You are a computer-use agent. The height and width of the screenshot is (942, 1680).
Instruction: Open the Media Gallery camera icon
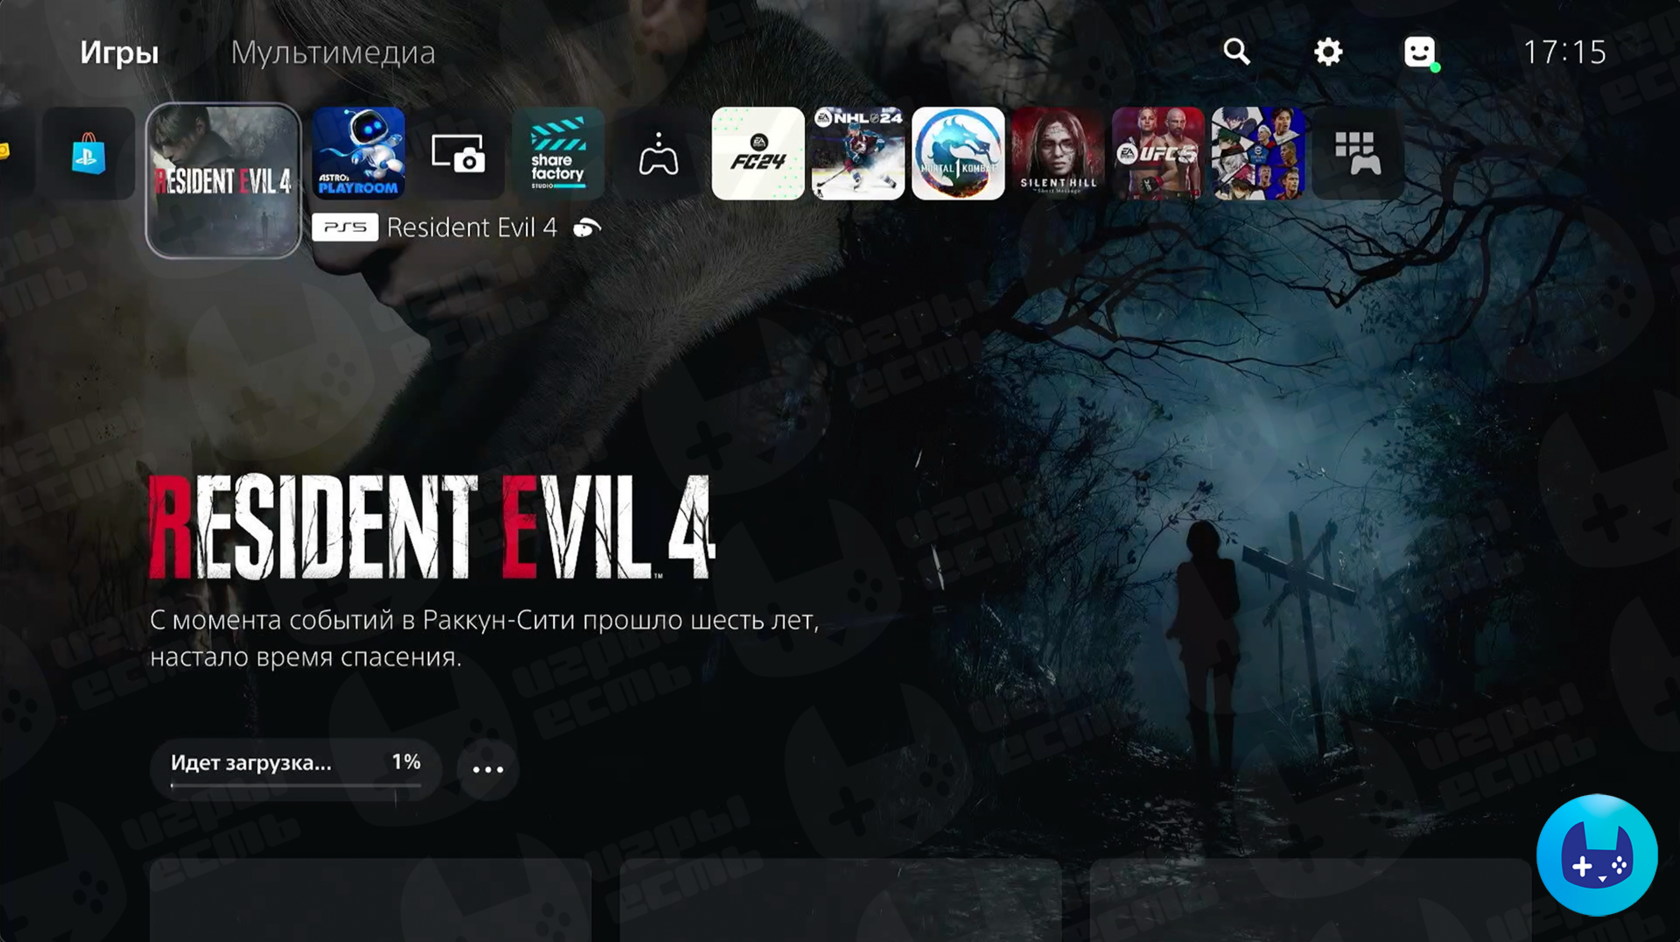coord(458,154)
